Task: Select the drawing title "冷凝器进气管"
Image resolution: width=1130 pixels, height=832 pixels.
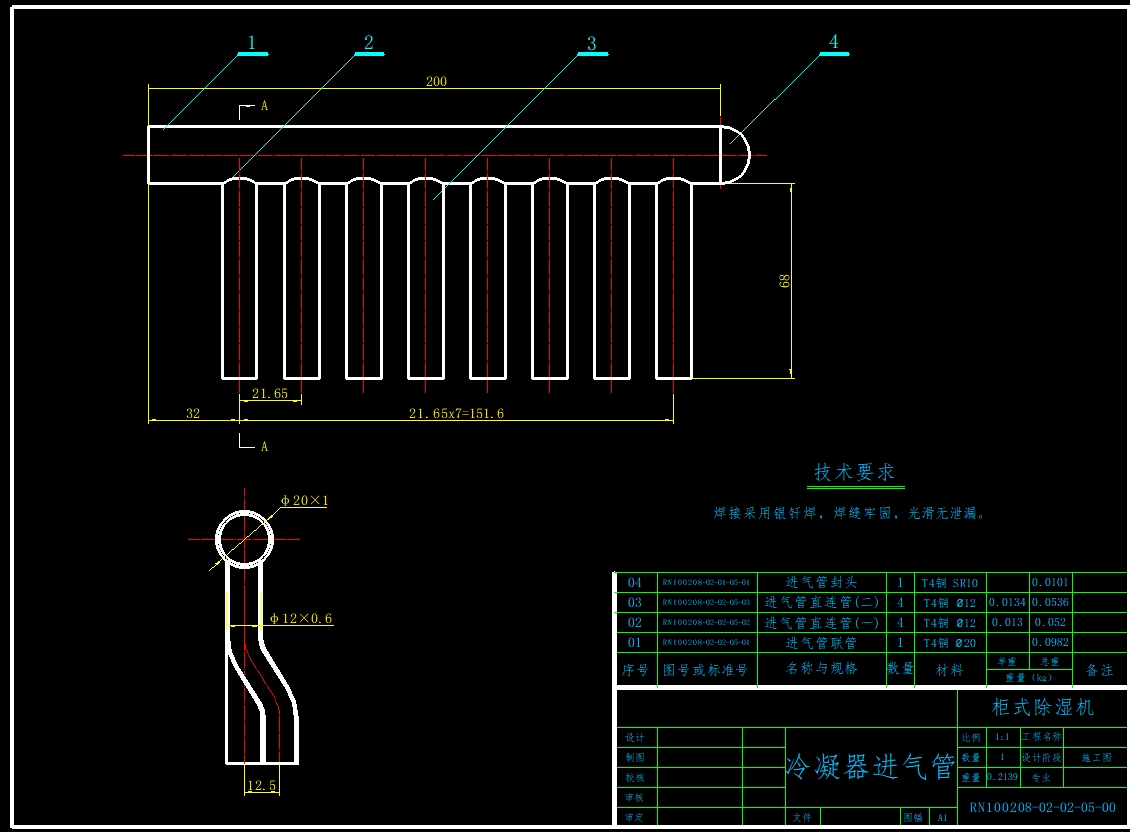Action: 871,766
